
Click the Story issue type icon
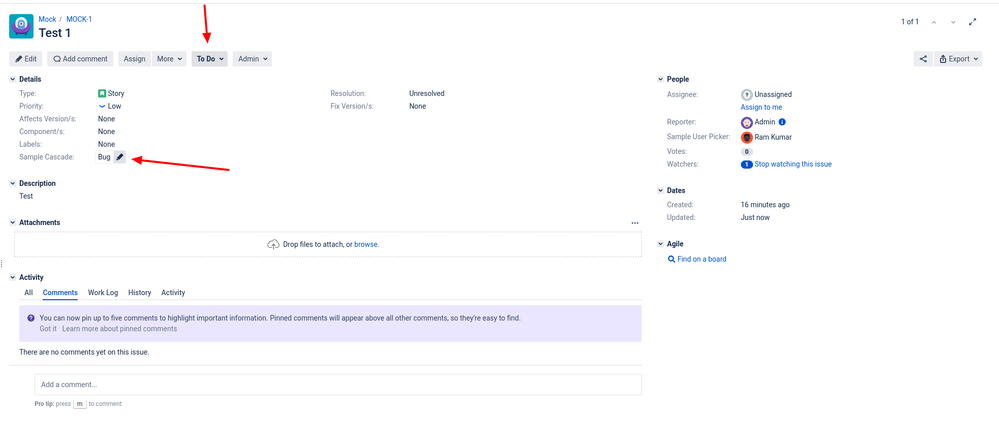pos(102,93)
